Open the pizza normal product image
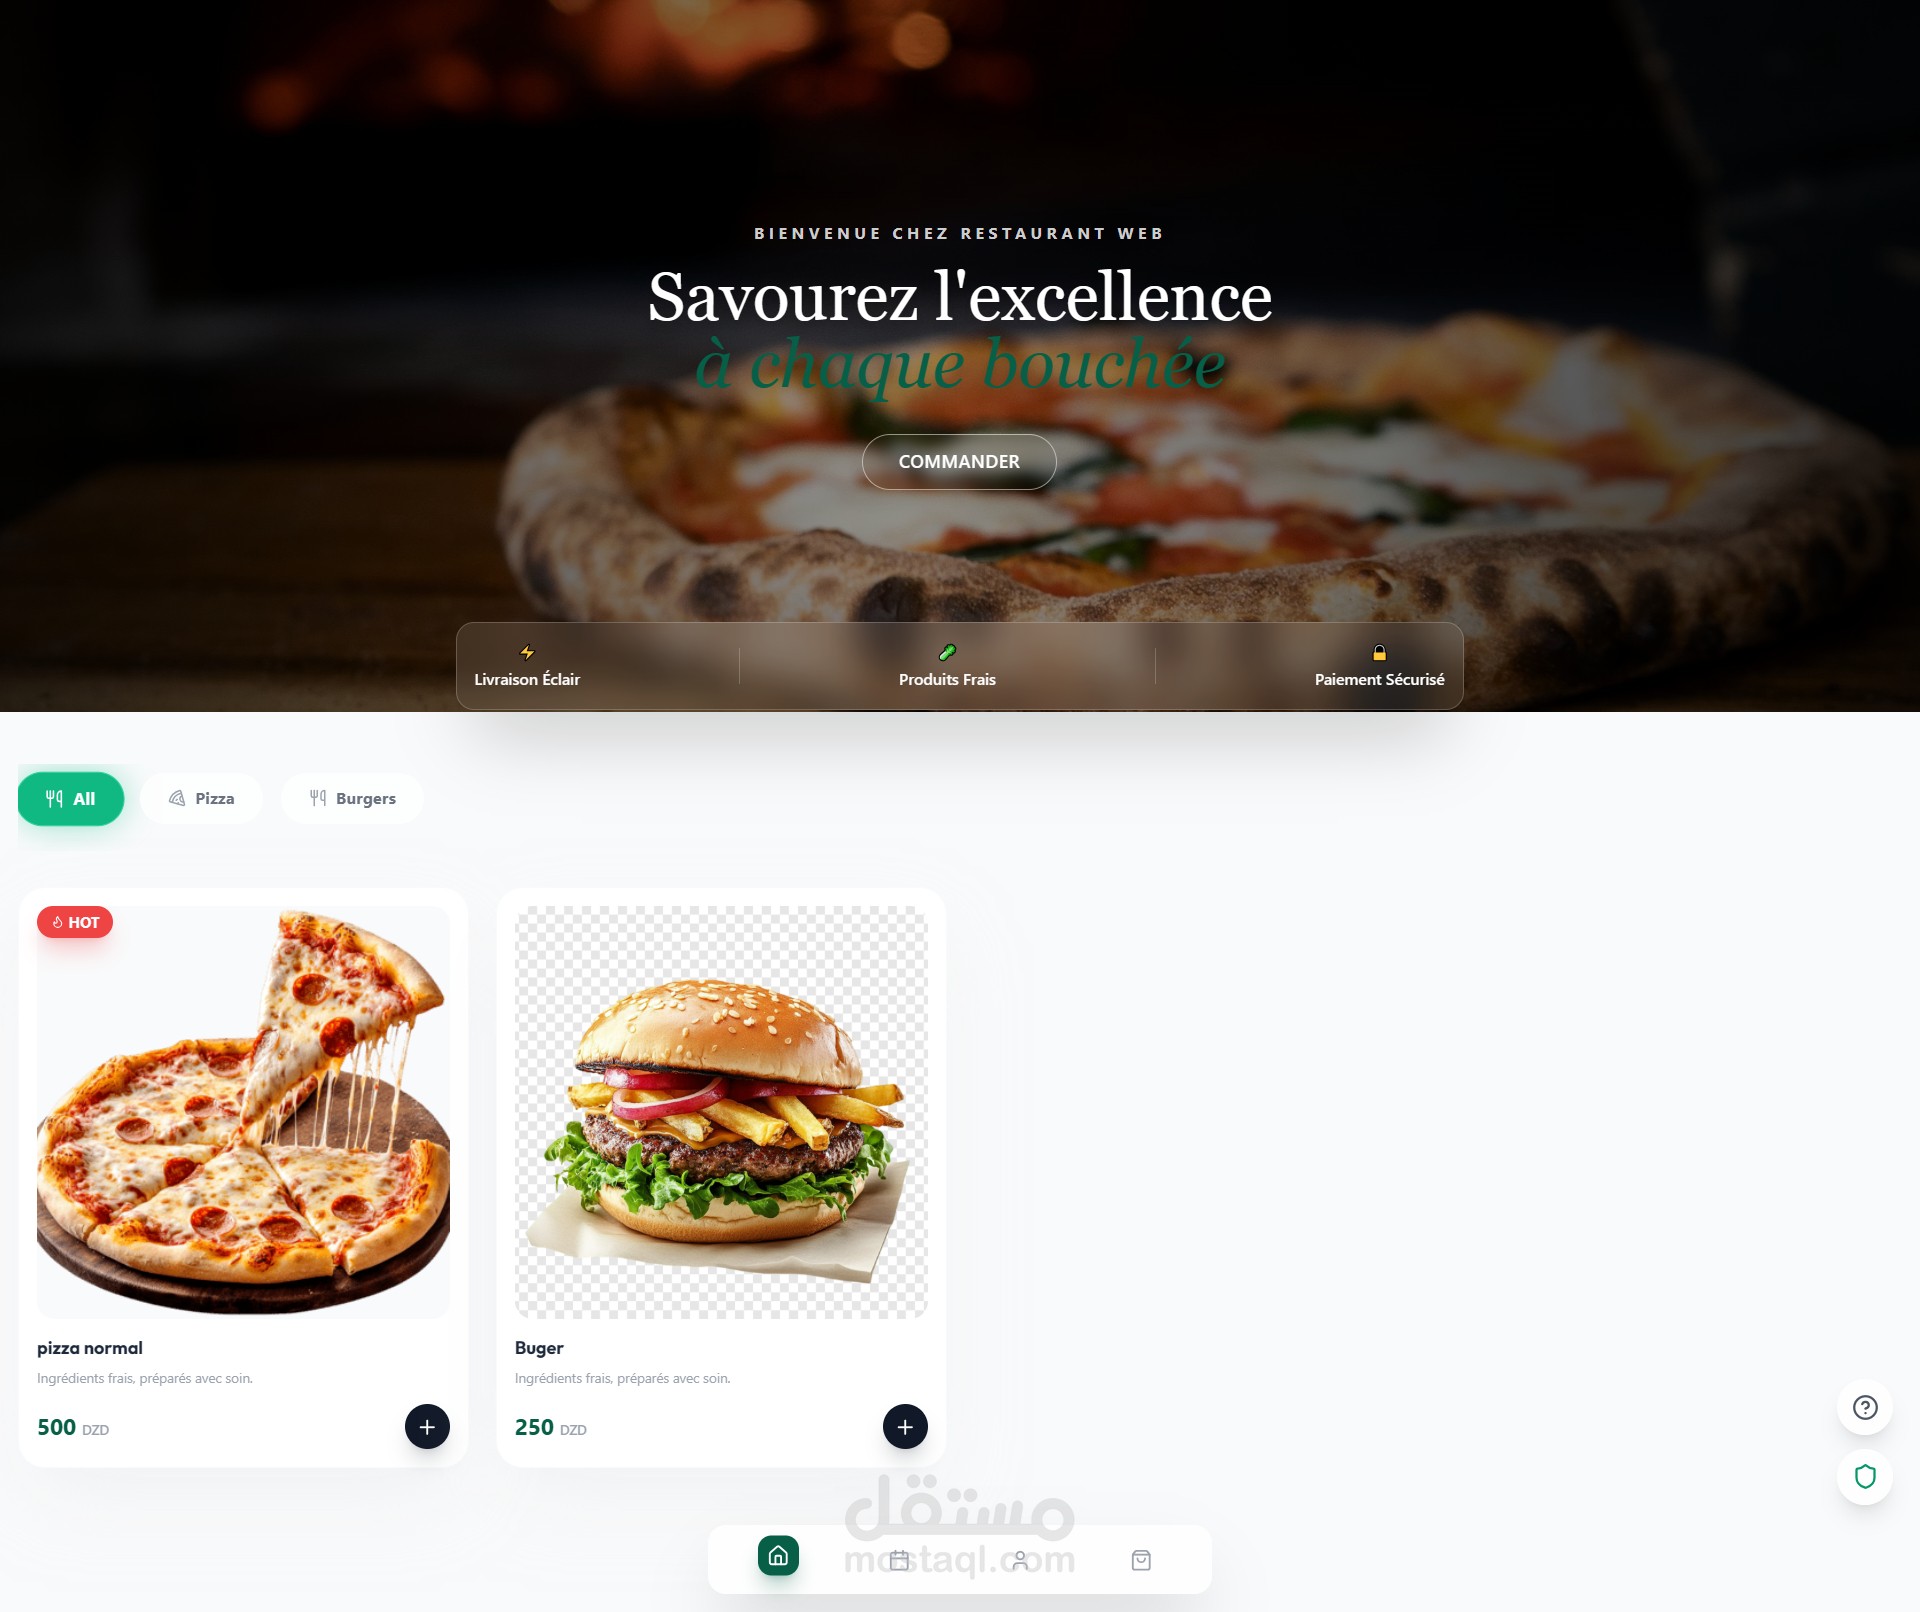The image size is (1920, 1612). click(243, 1112)
